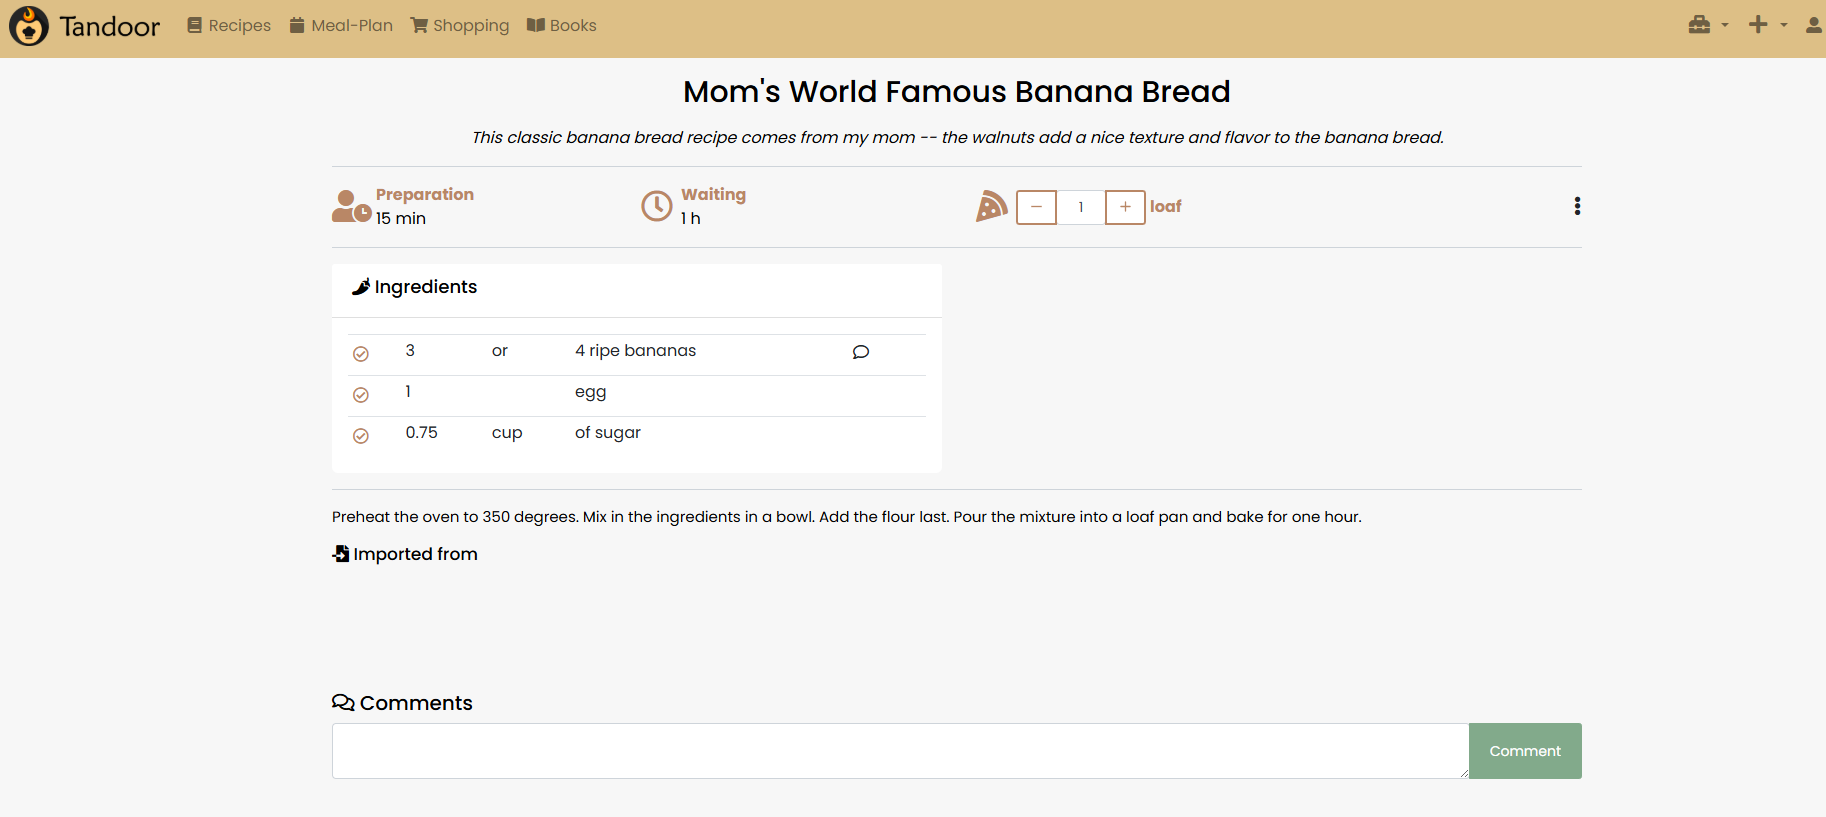Screen dimensions: 1826x817
Task: Toggle the check mark for sugar
Action: (361, 436)
